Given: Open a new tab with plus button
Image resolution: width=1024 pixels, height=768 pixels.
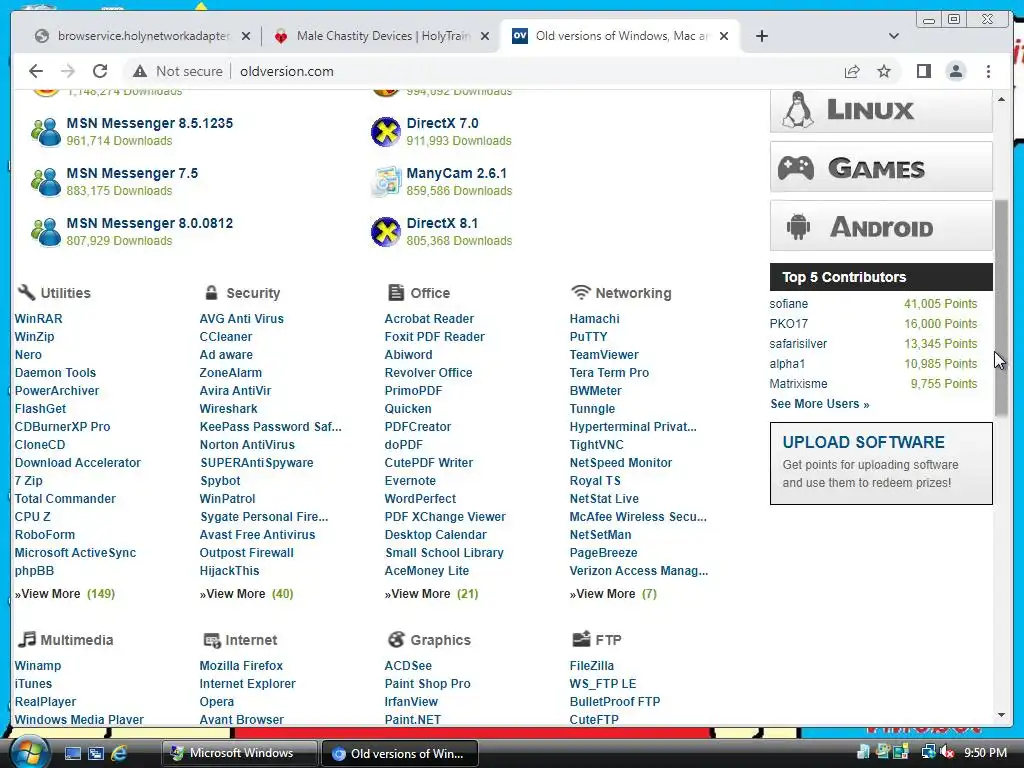Looking at the screenshot, I should click(x=761, y=36).
